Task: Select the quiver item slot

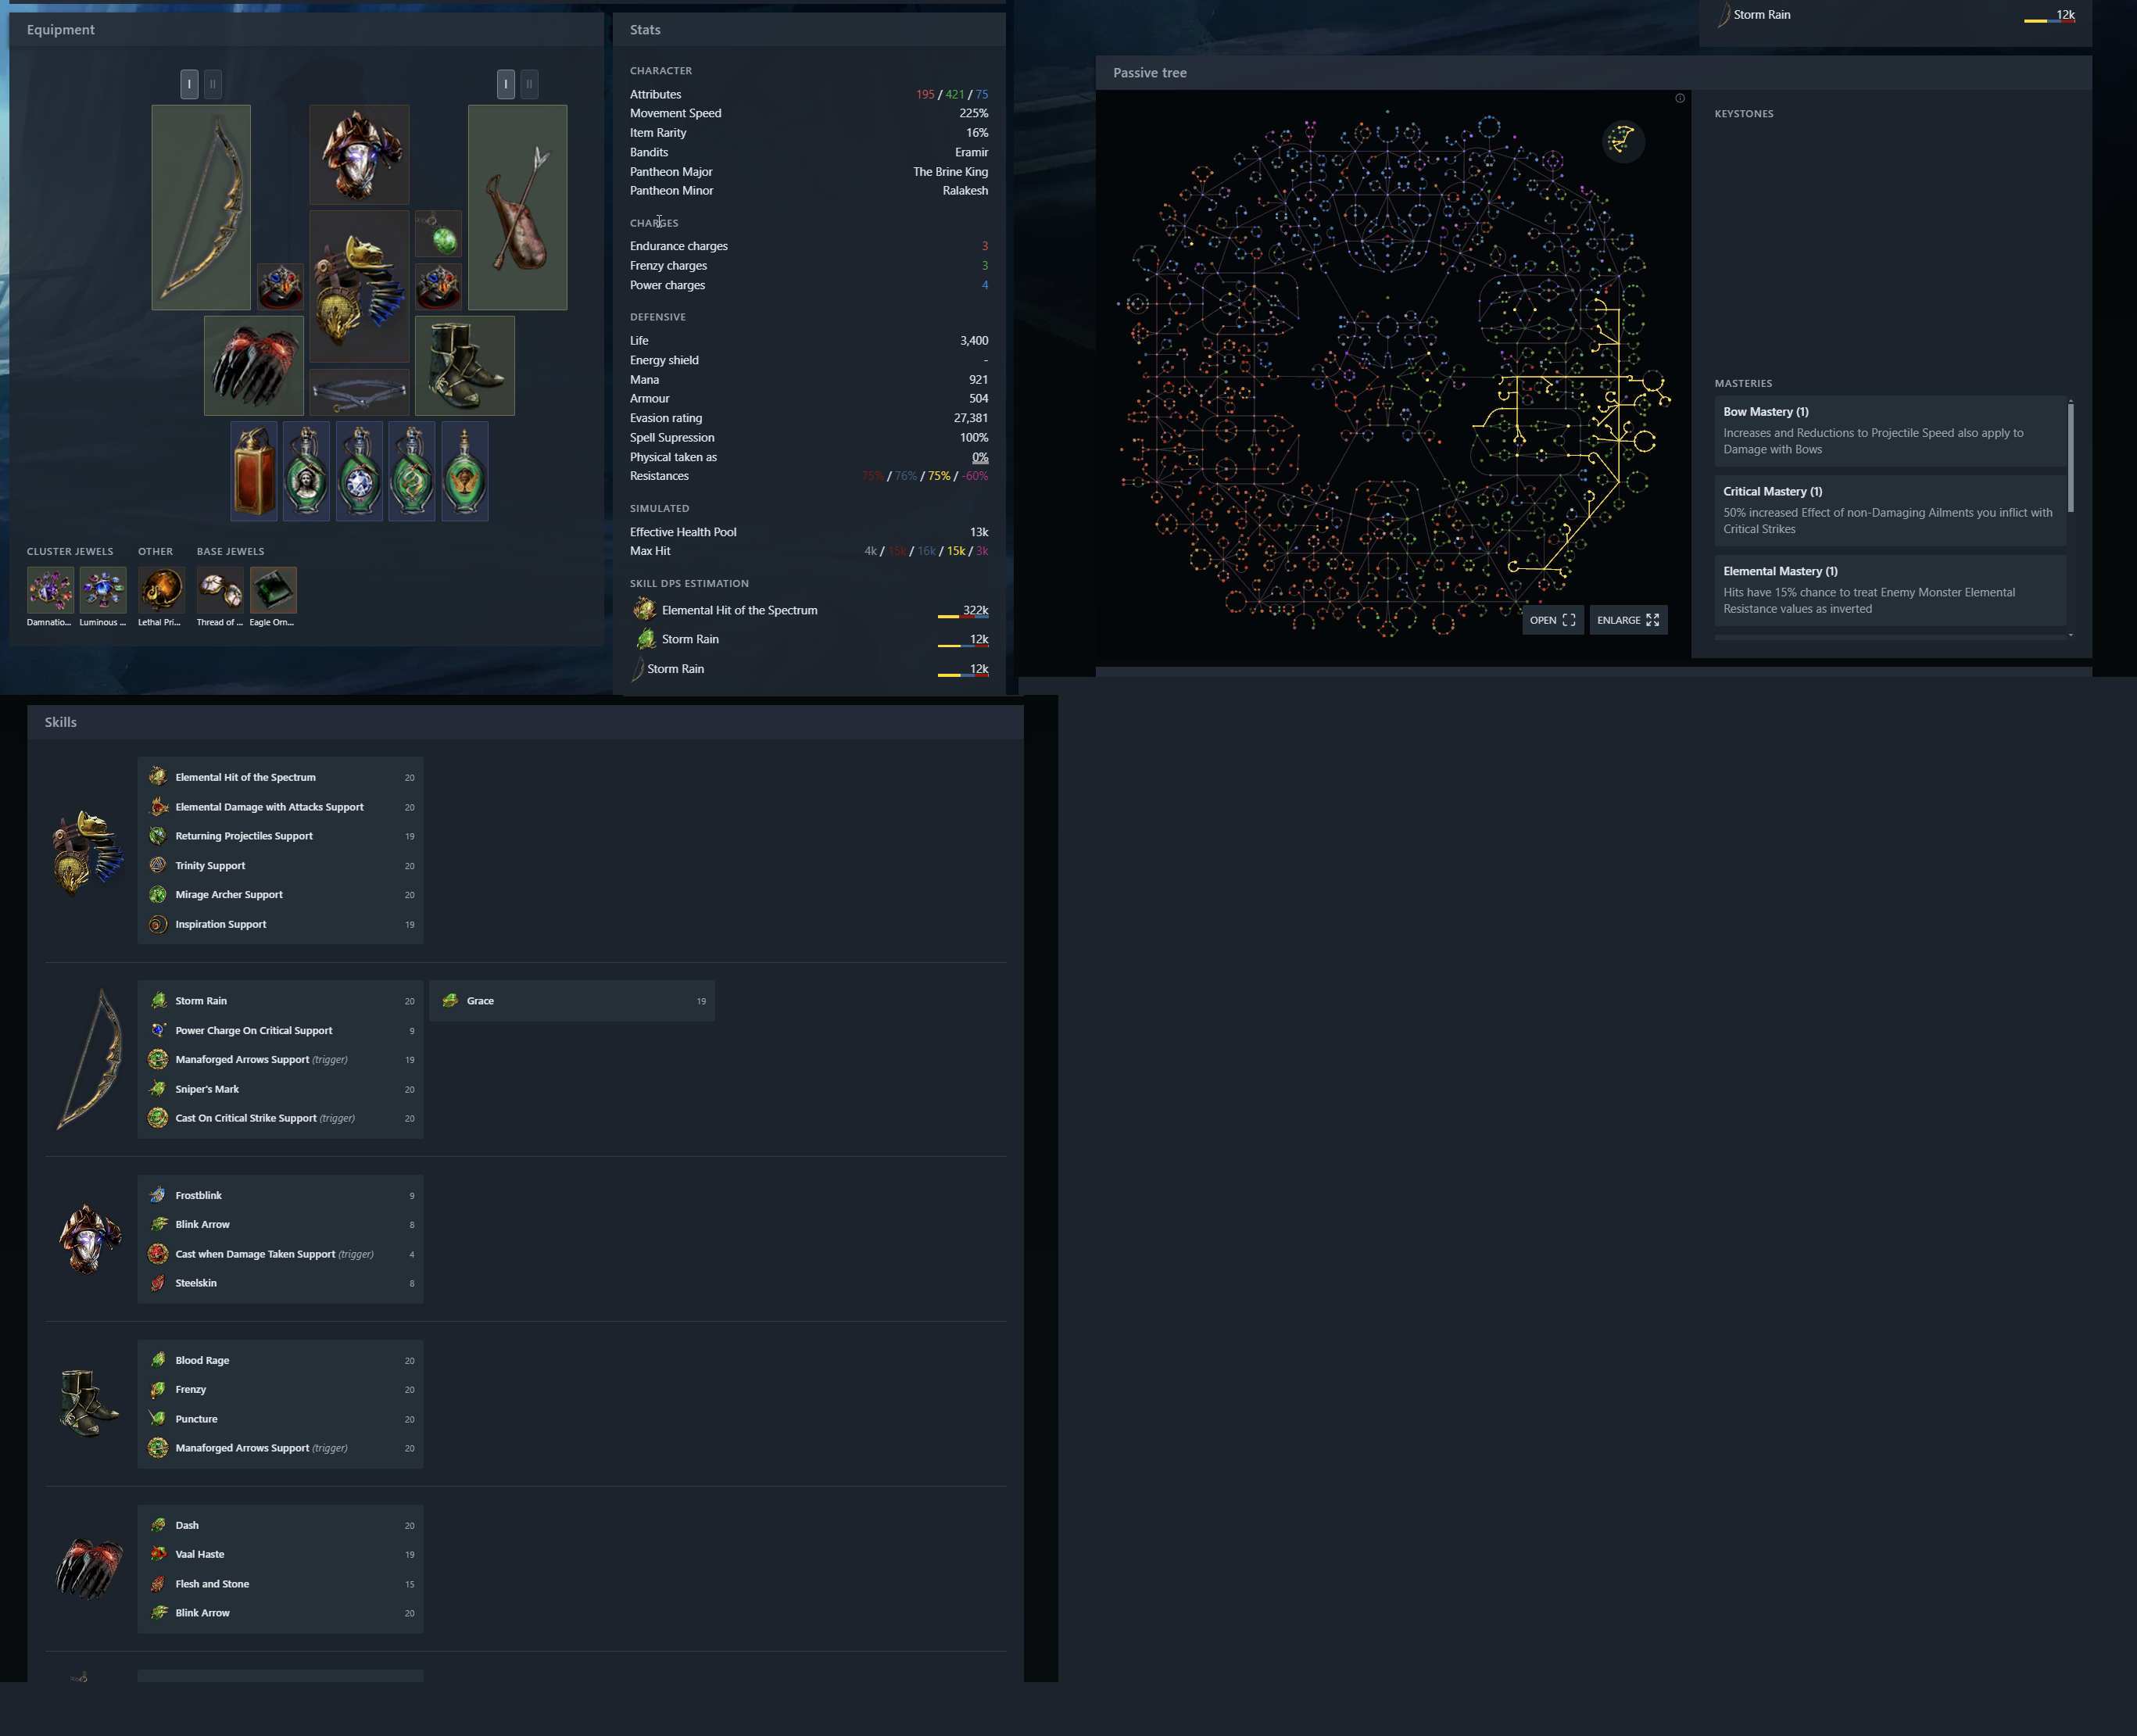Action: (x=517, y=207)
